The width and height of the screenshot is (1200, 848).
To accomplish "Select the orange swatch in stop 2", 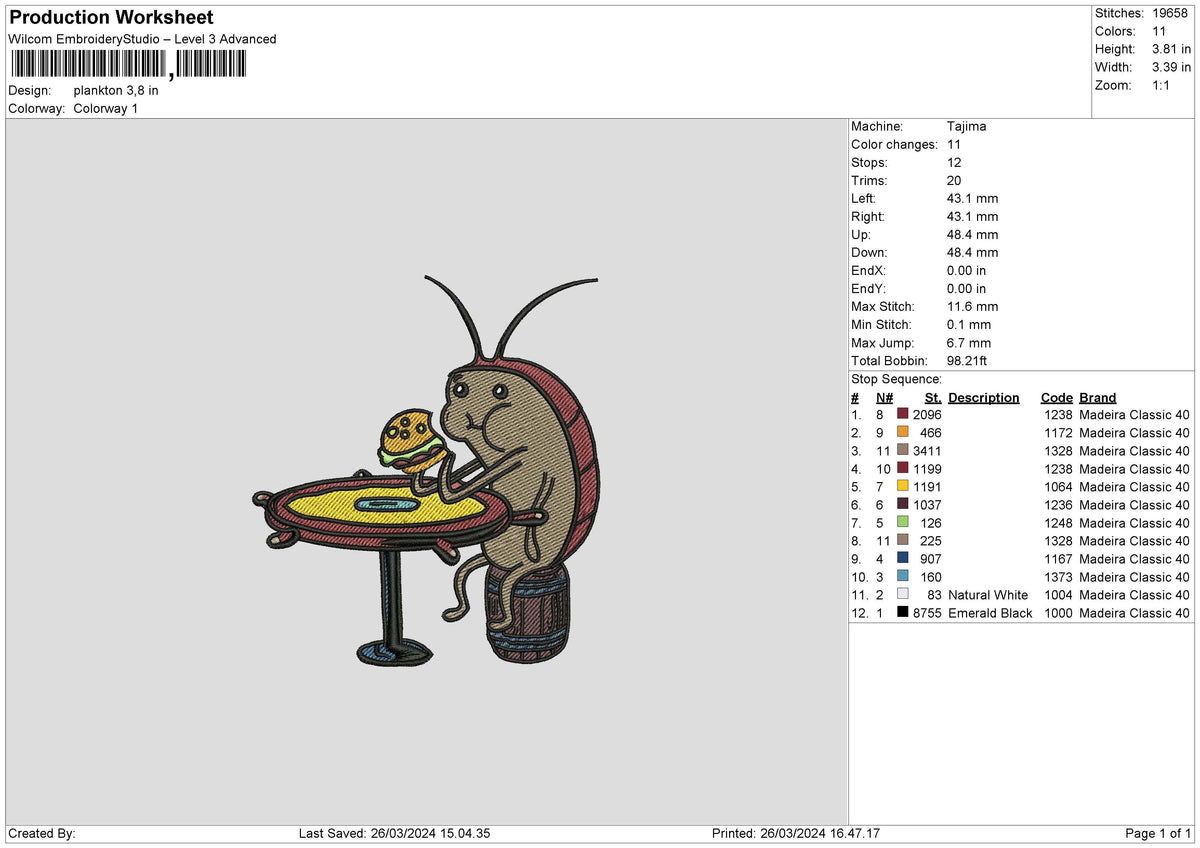I will tap(903, 432).
